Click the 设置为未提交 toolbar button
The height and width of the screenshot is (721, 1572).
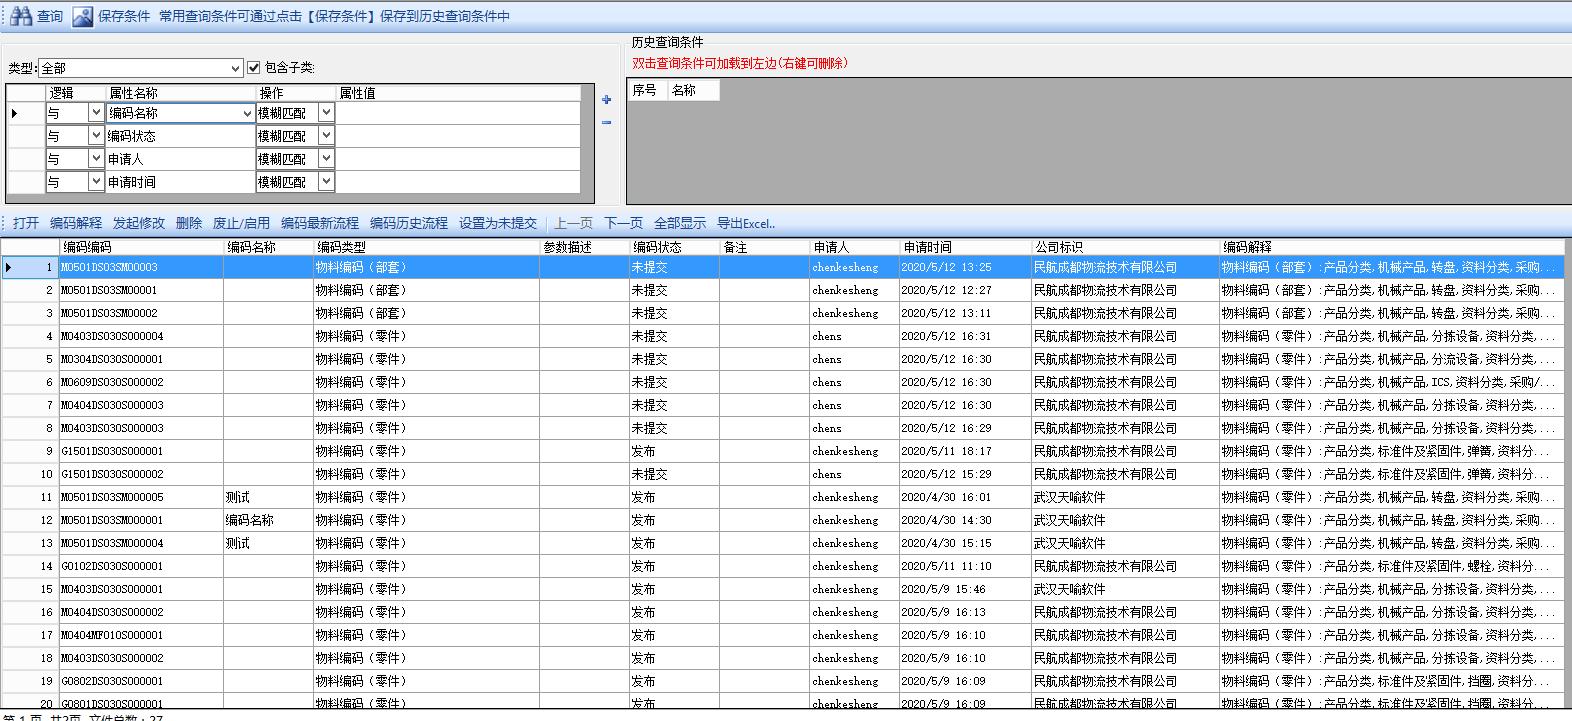point(498,223)
